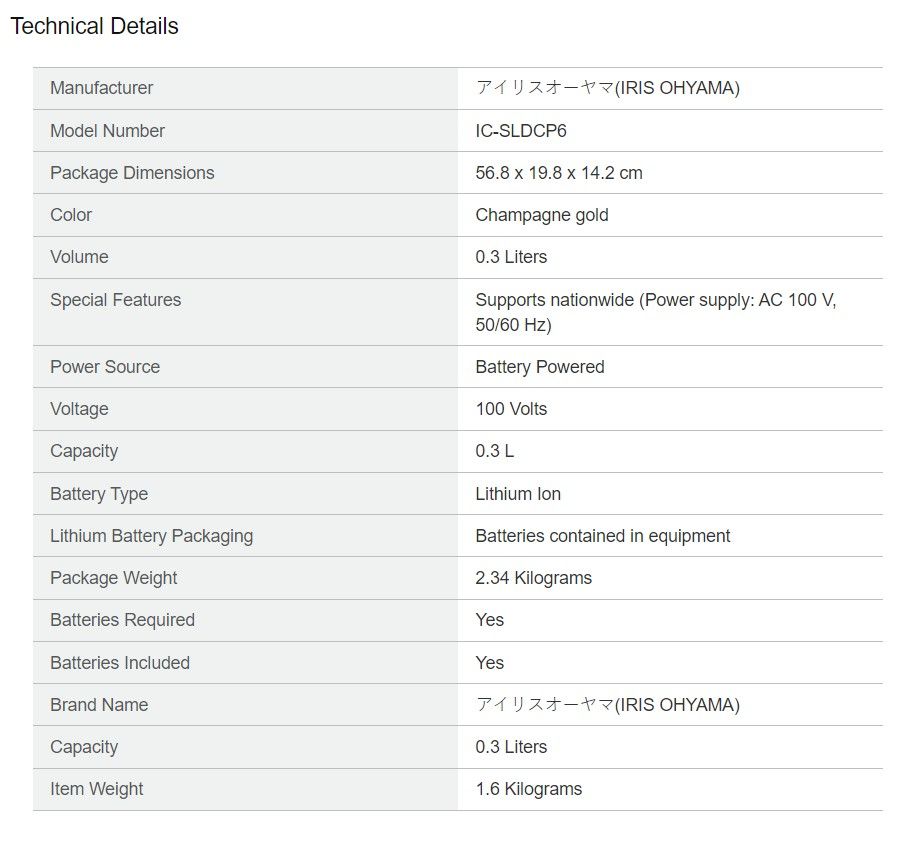
Task: Select the 1.6 Kilograms item weight value
Action: point(528,789)
